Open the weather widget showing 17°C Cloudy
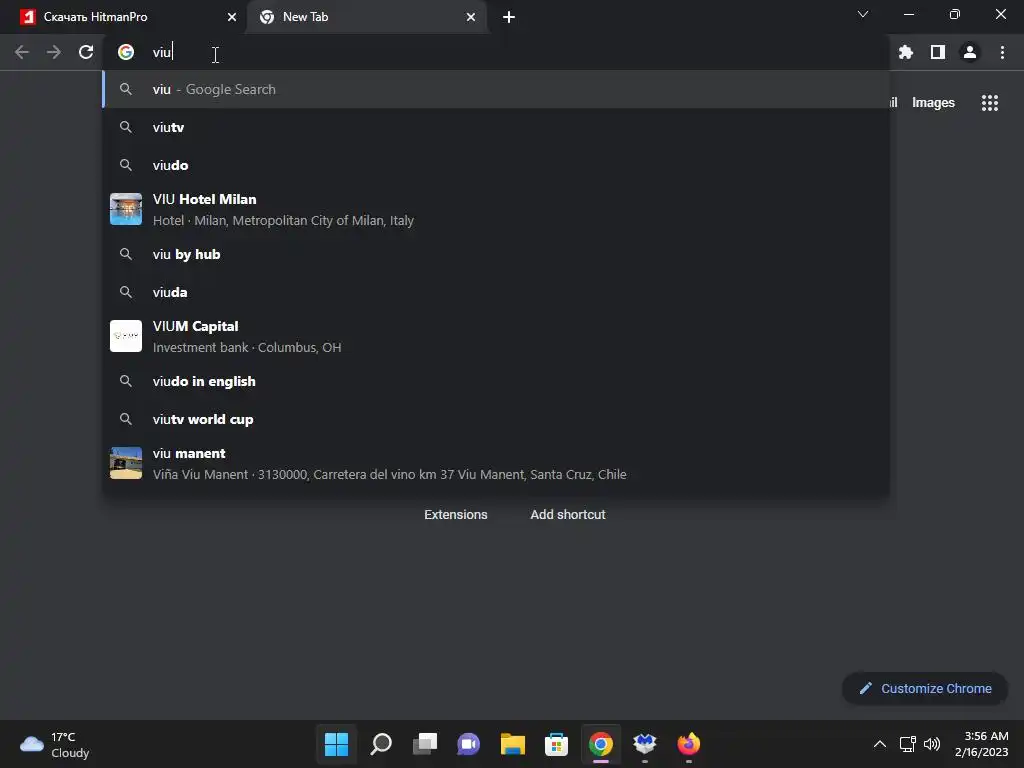 coord(55,744)
